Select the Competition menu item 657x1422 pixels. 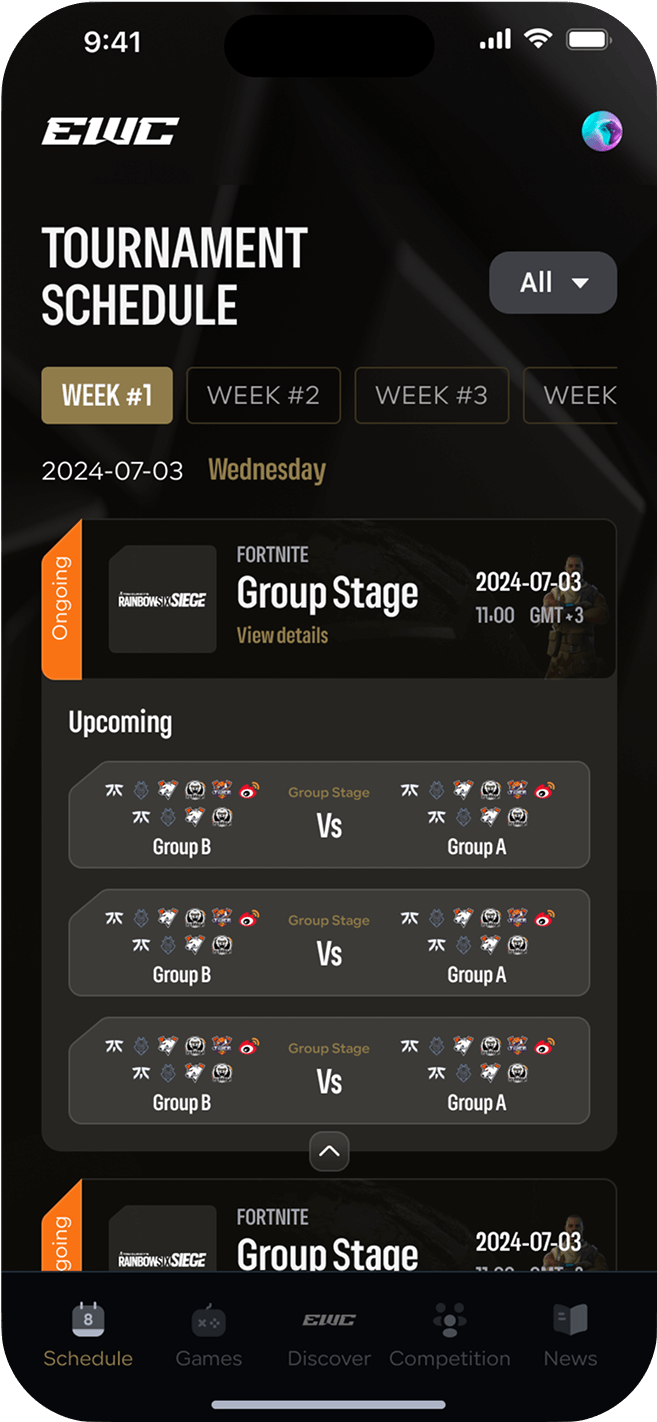pos(450,1358)
